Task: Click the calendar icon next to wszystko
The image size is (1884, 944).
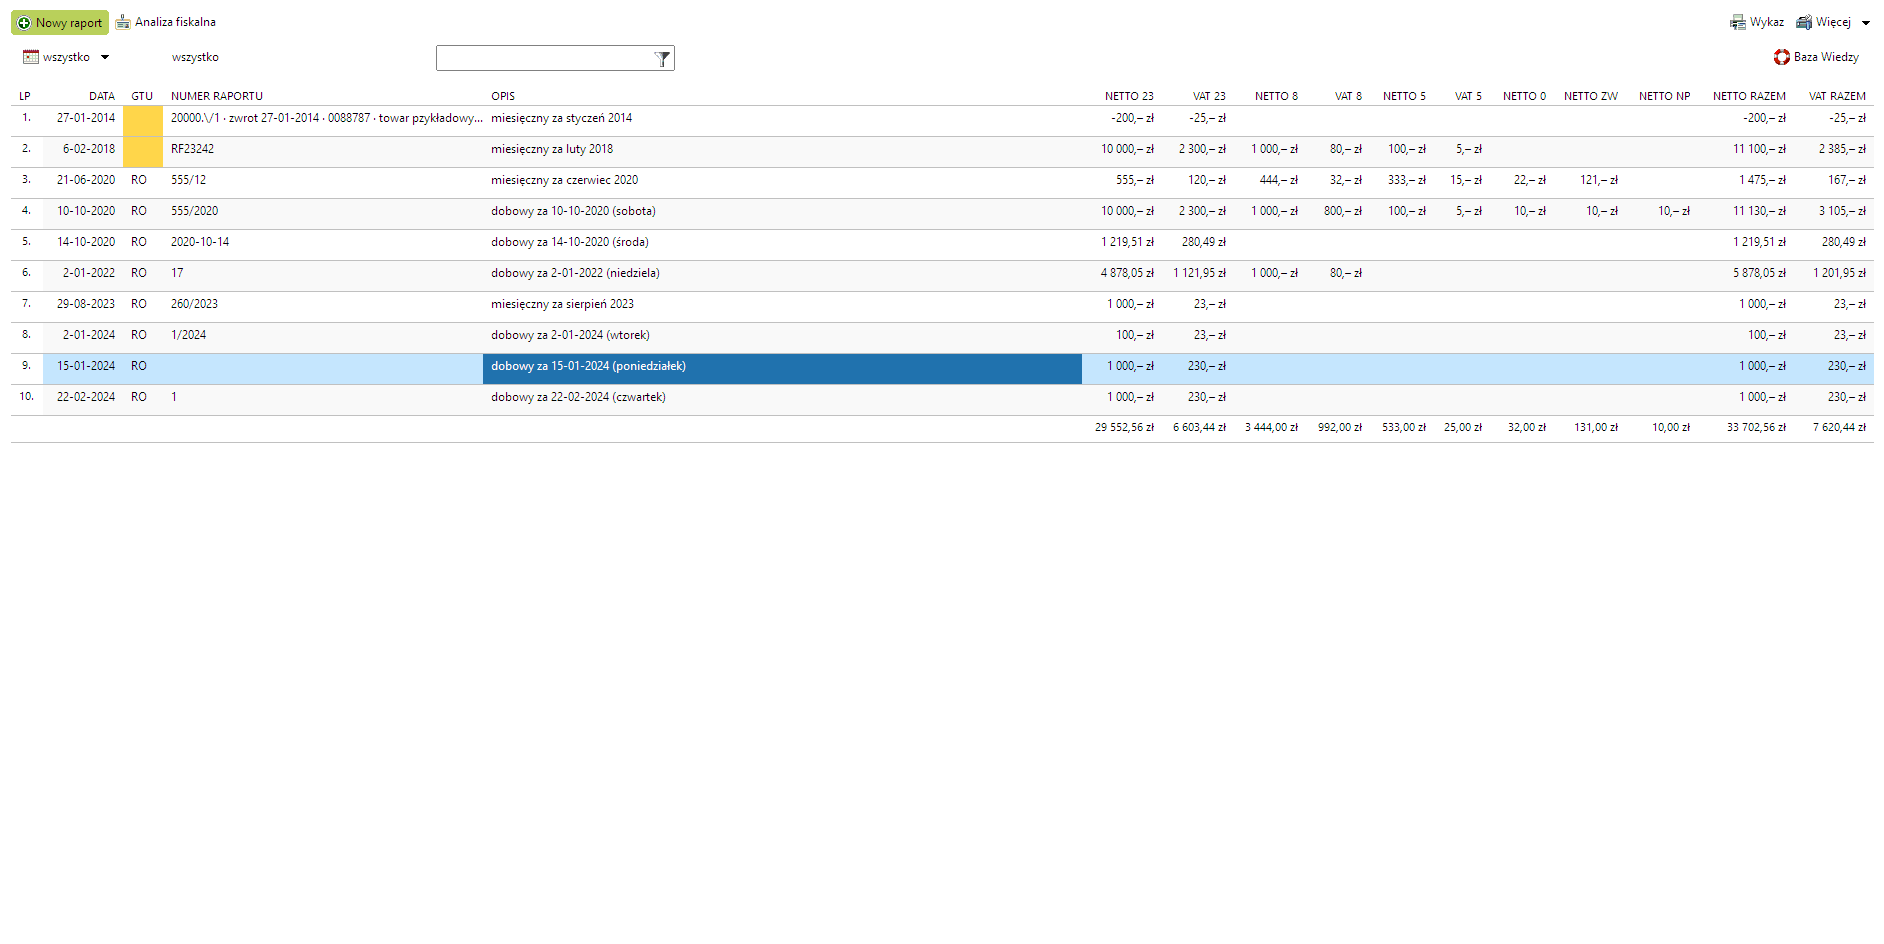Action: (x=31, y=57)
